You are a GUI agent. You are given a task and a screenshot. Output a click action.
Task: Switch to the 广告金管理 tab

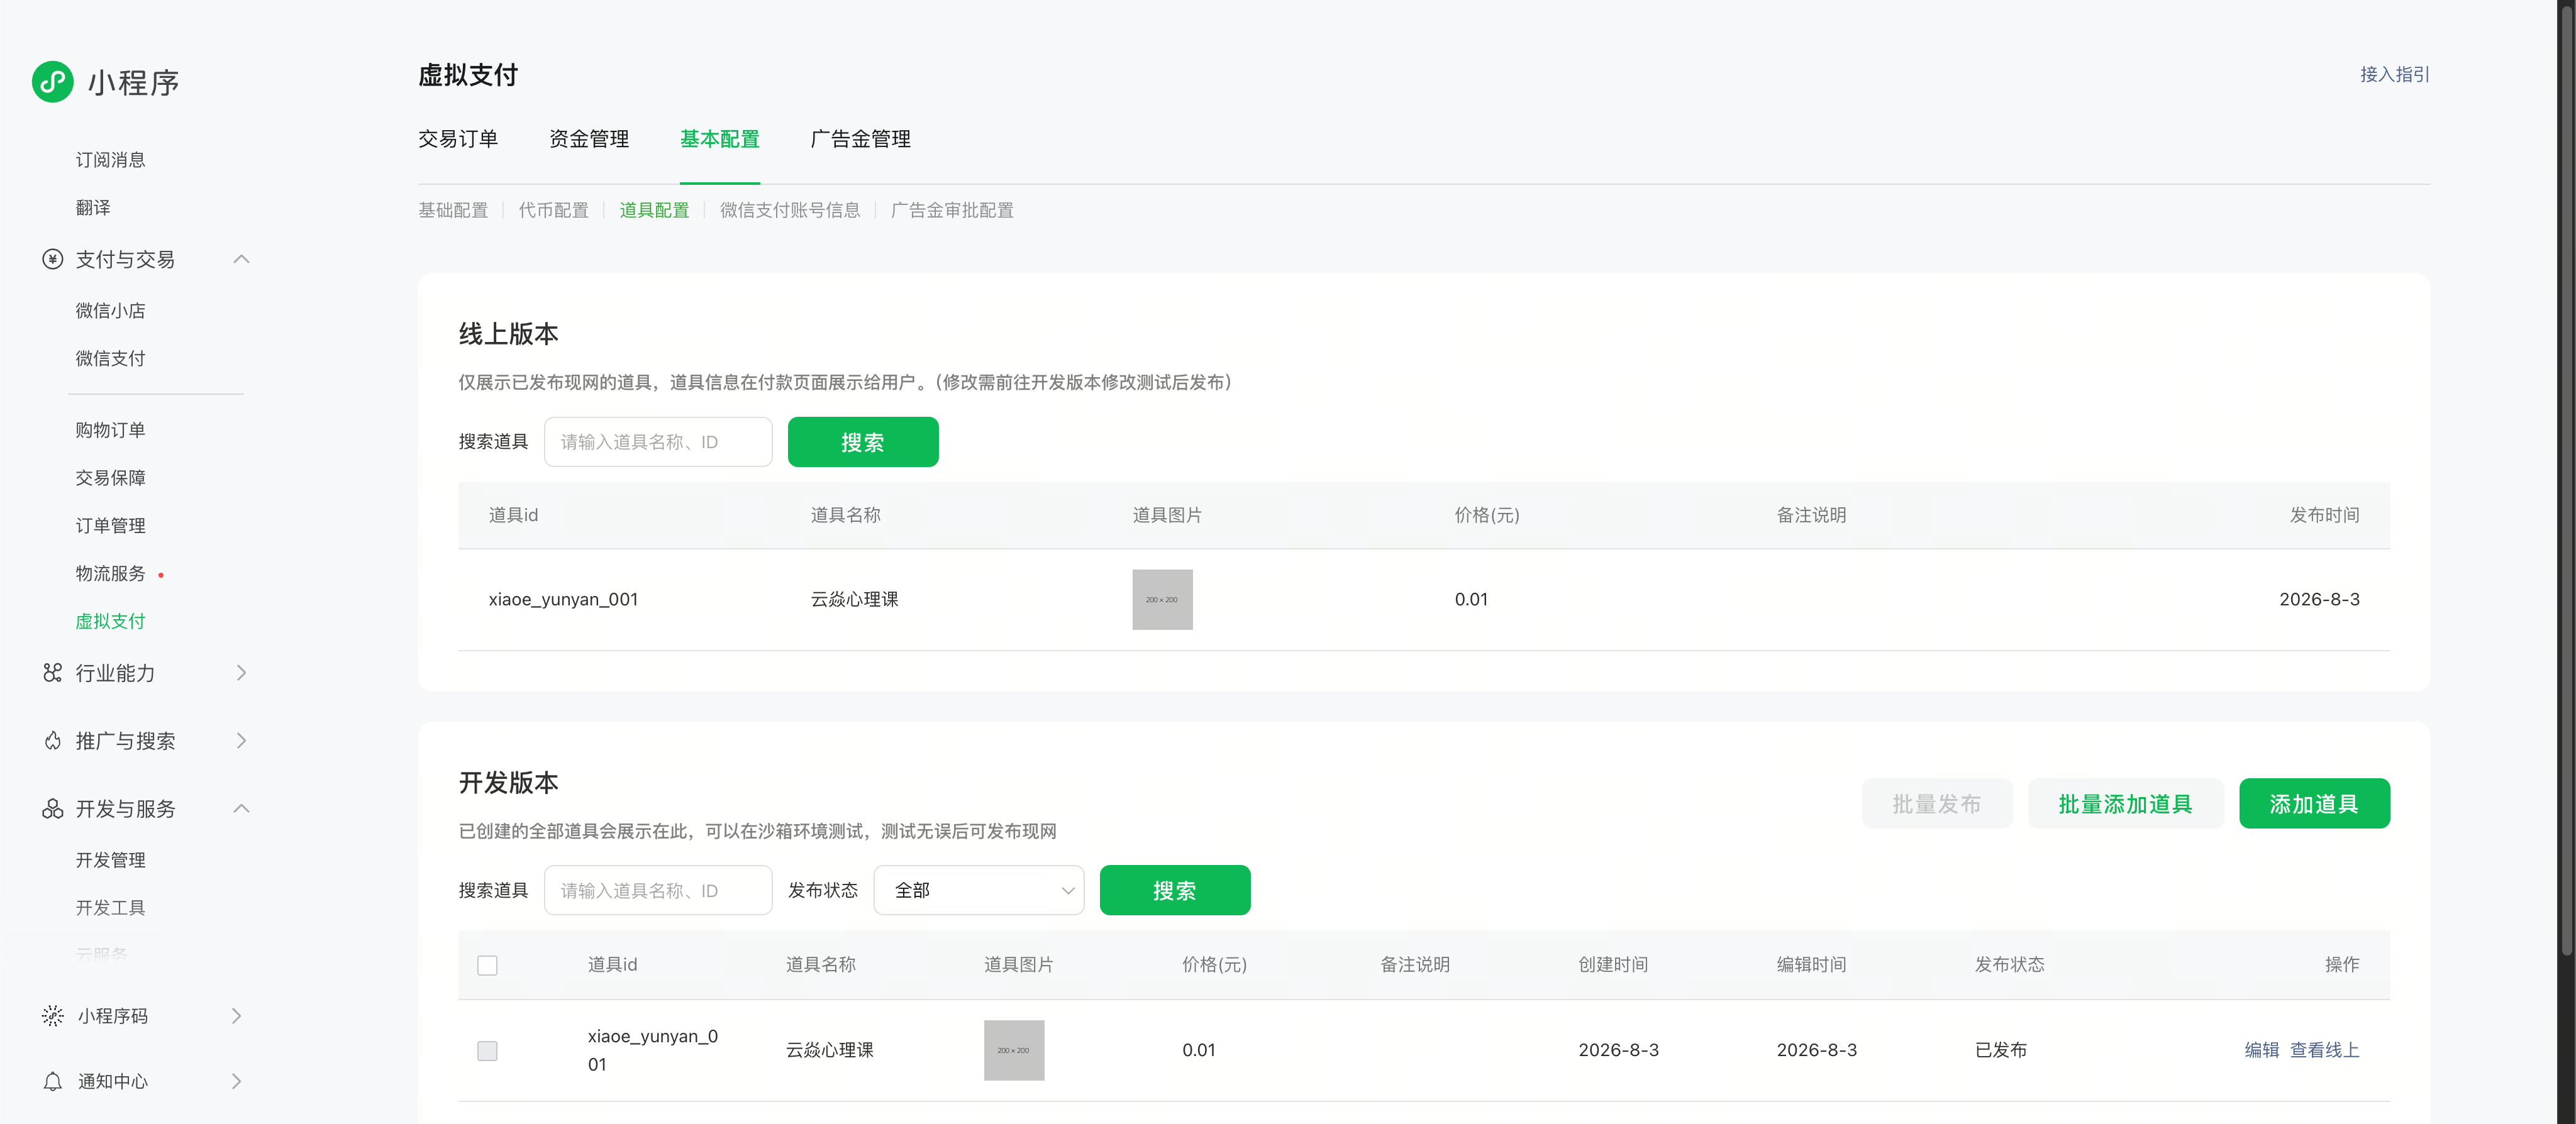tap(860, 139)
